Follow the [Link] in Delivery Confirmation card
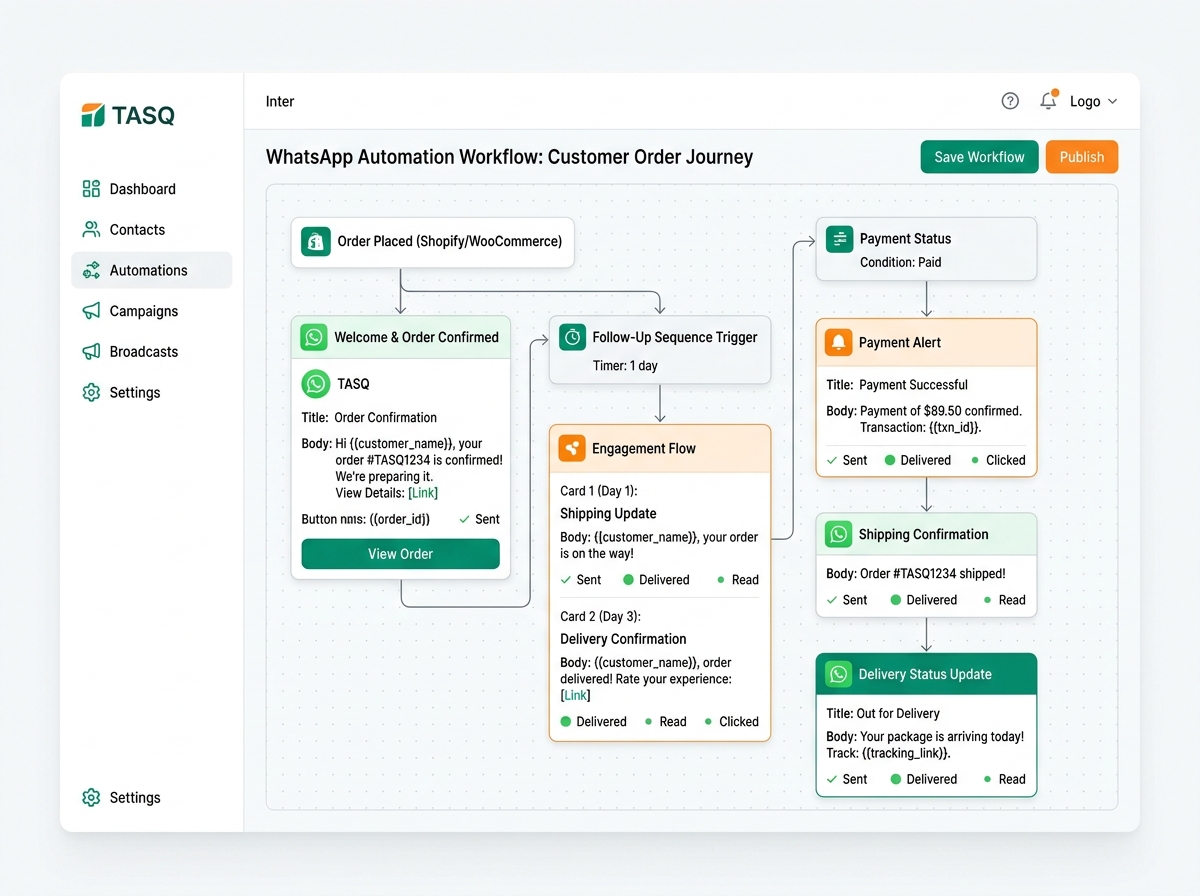 (575, 695)
